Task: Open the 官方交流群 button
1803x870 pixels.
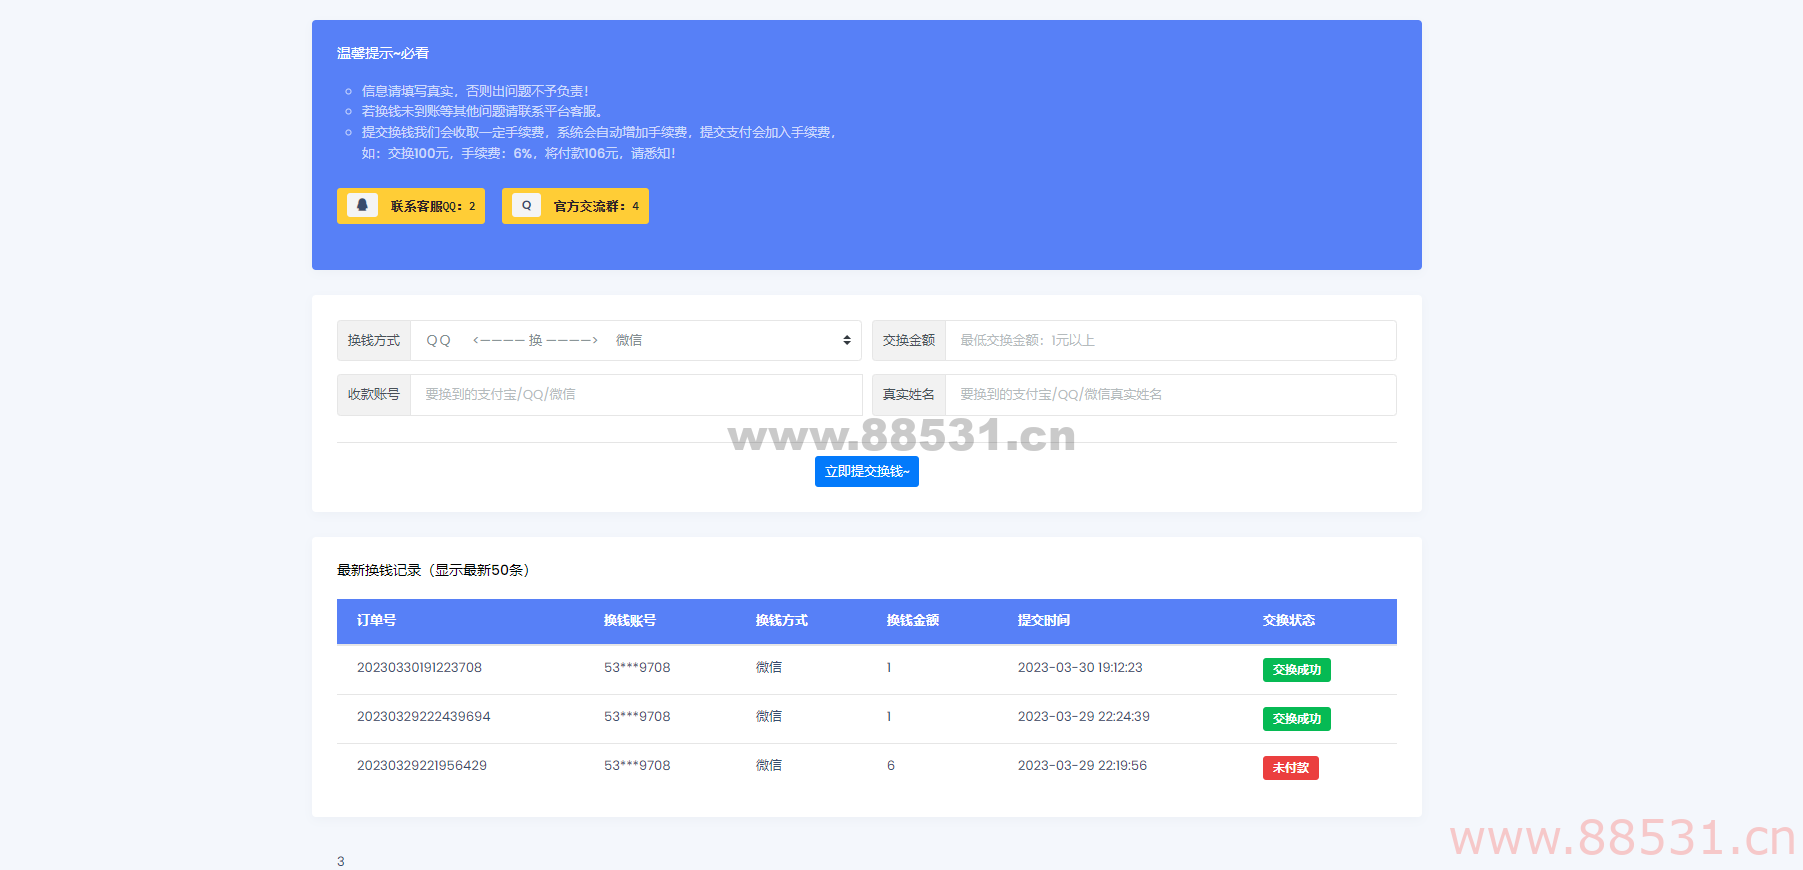Action: click(575, 206)
